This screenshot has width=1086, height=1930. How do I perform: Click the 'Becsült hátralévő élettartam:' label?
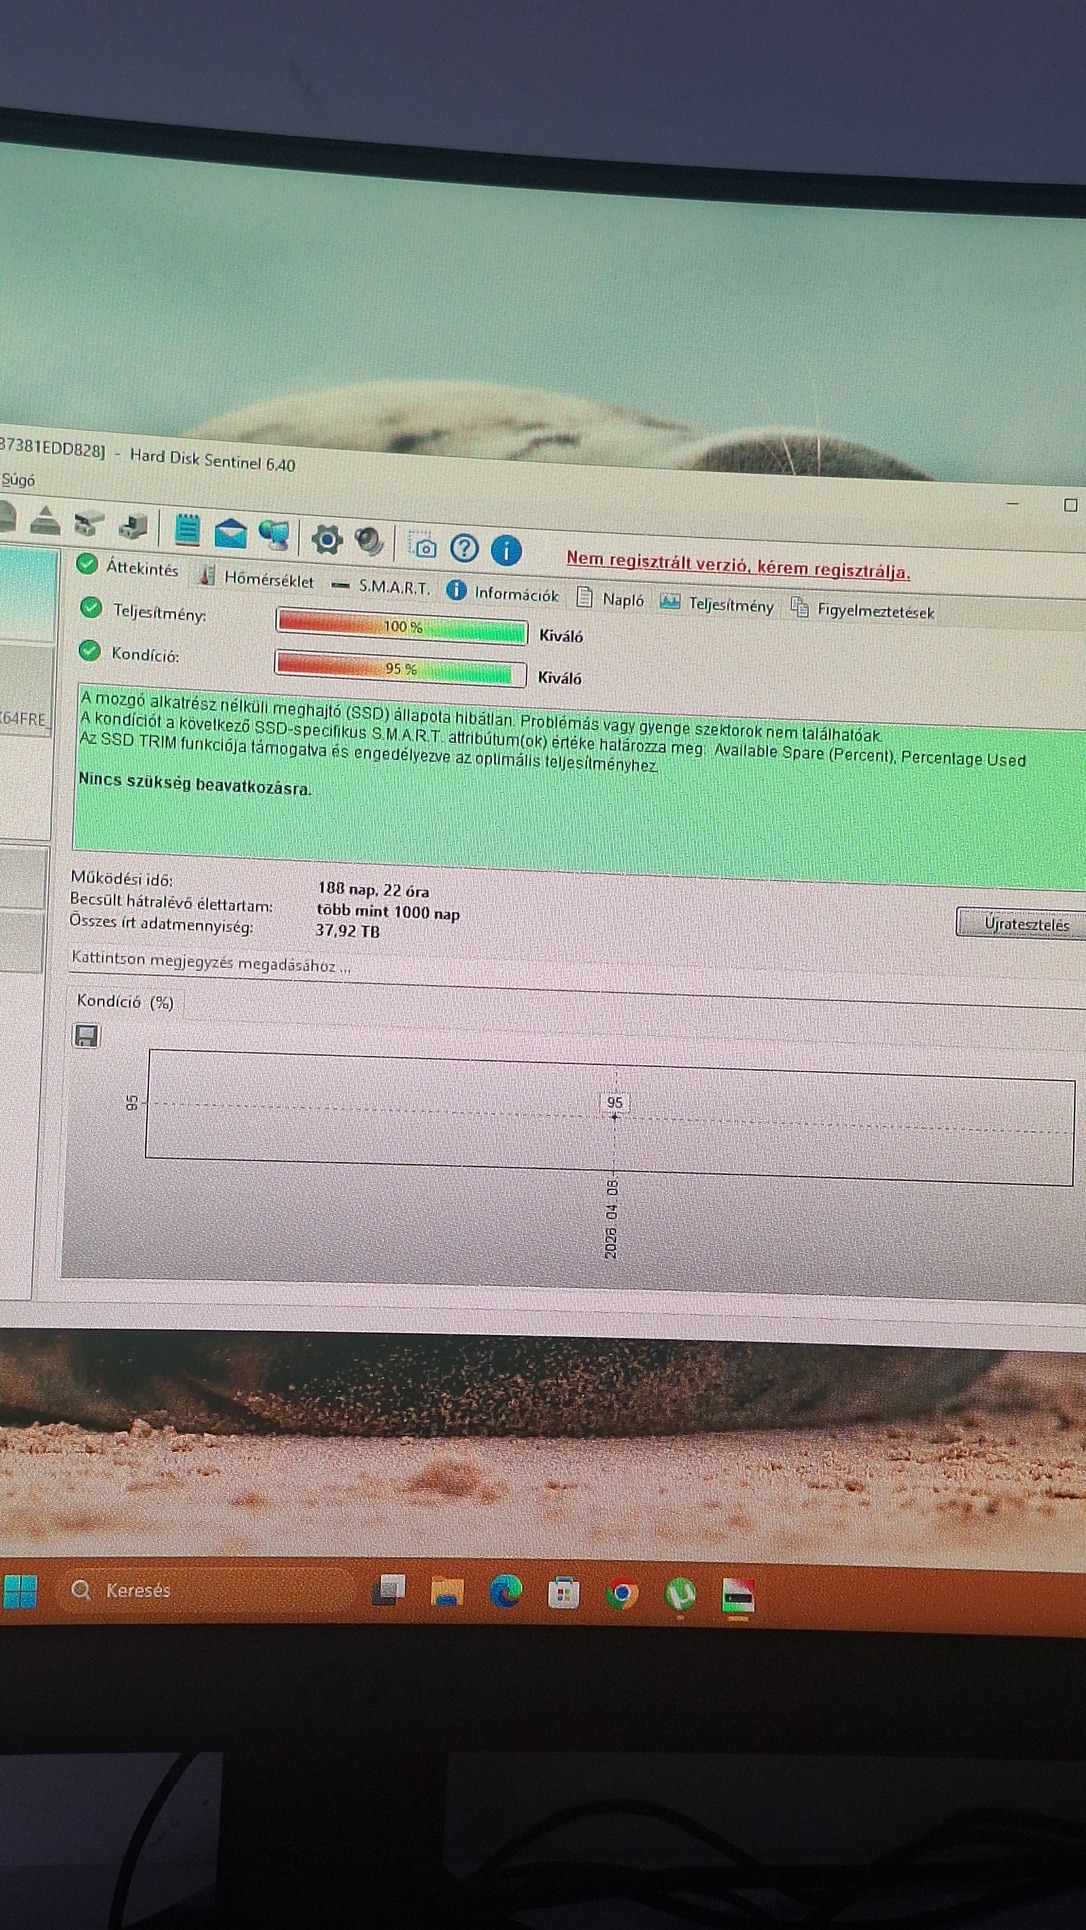[x=171, y=902]
